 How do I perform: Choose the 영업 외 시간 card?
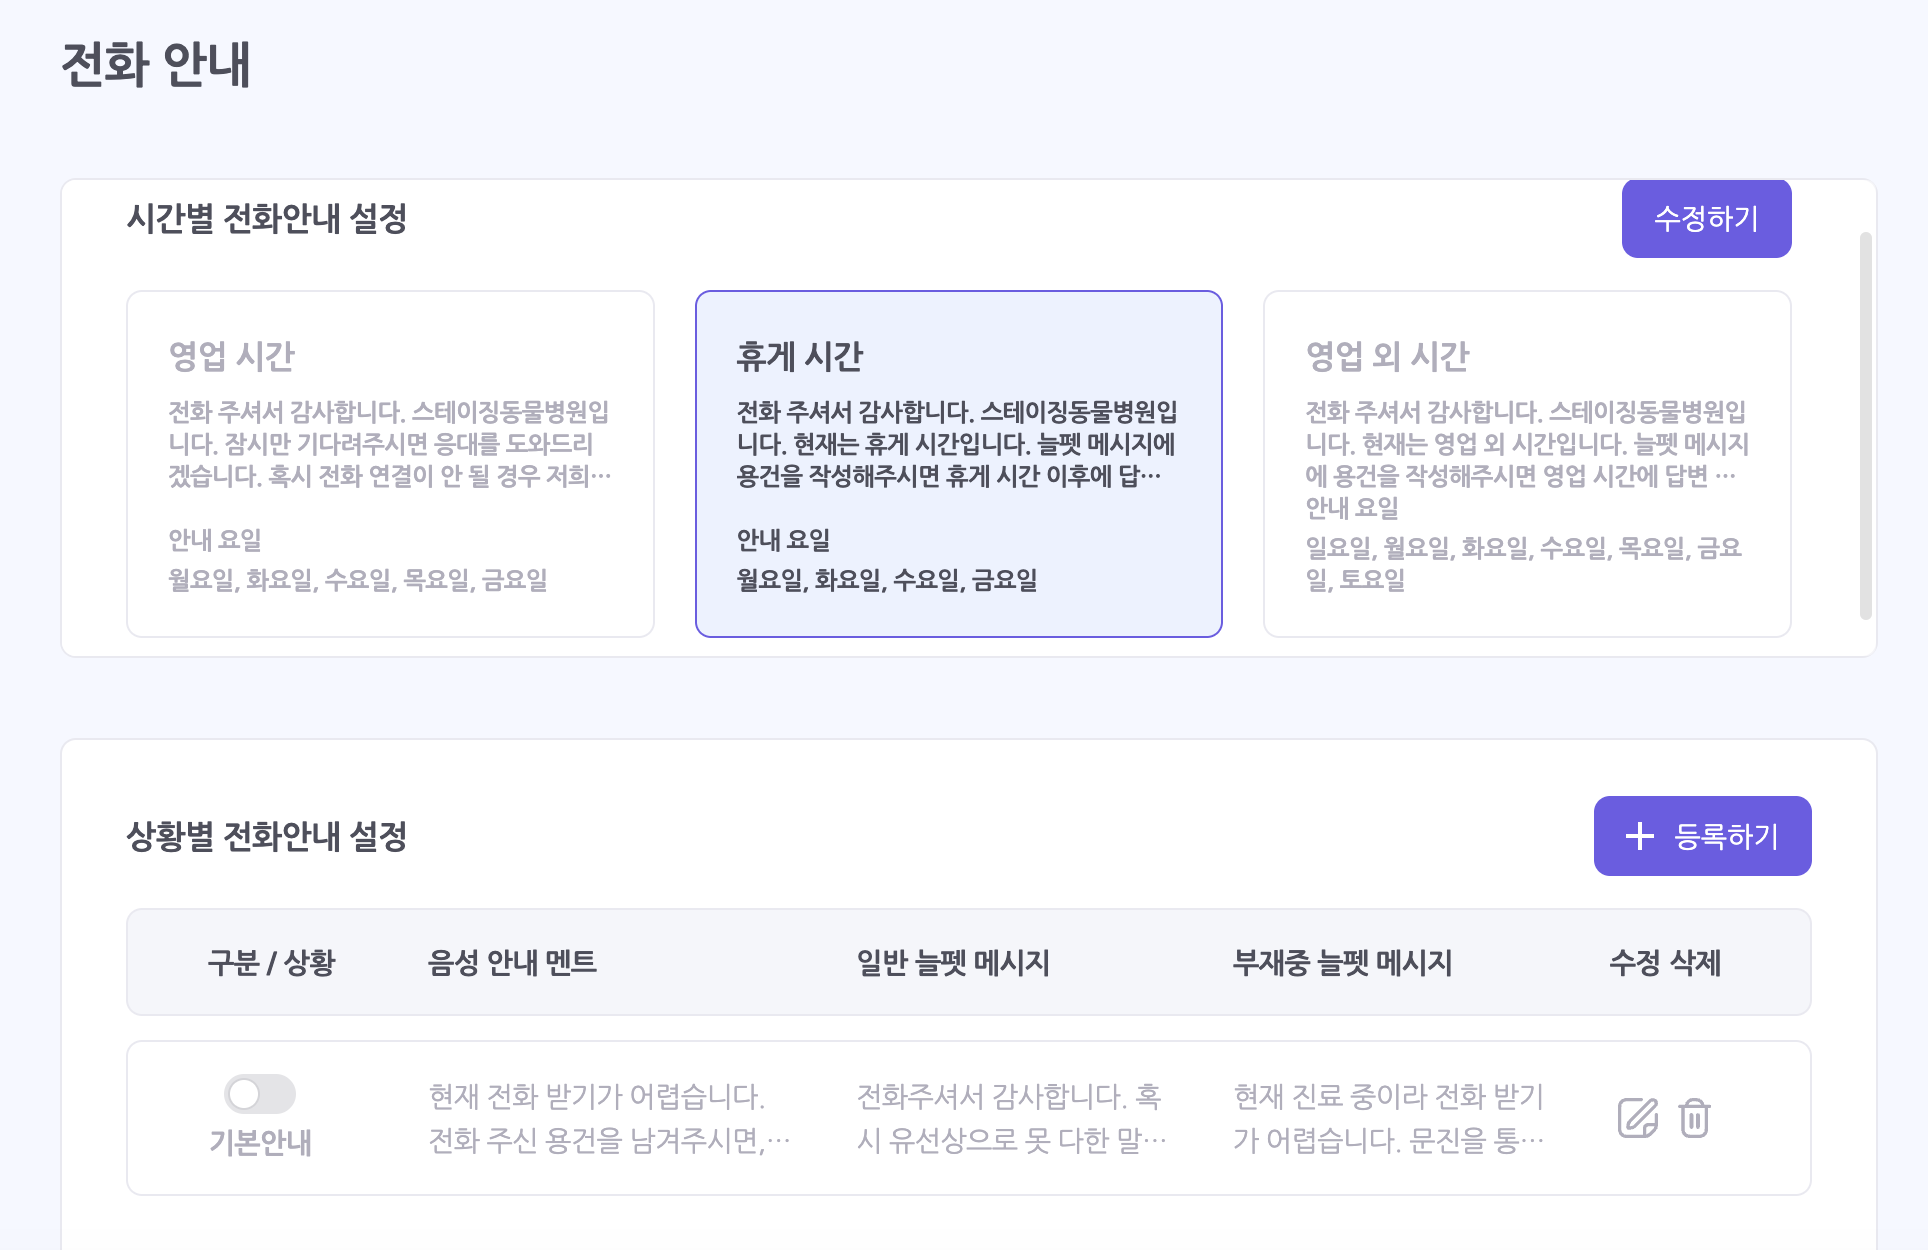[1526, 464]
